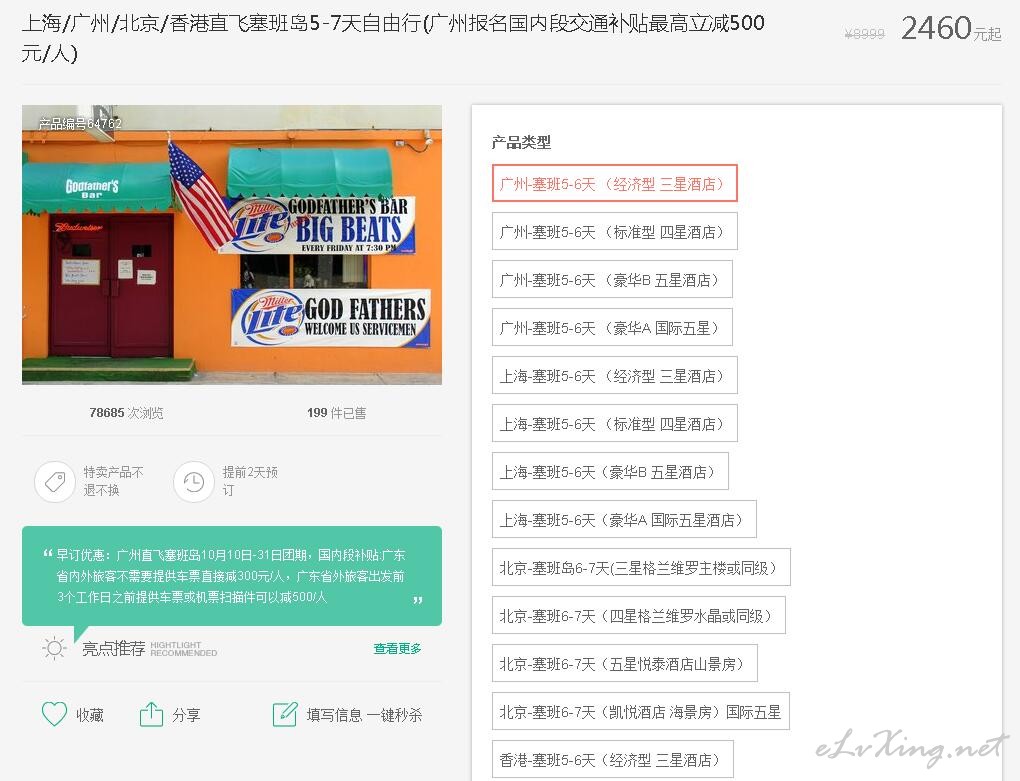Select 北京-塞班6-7天 凯悦酒店 海景房 option
The image size is (1020, 781).
641,712
